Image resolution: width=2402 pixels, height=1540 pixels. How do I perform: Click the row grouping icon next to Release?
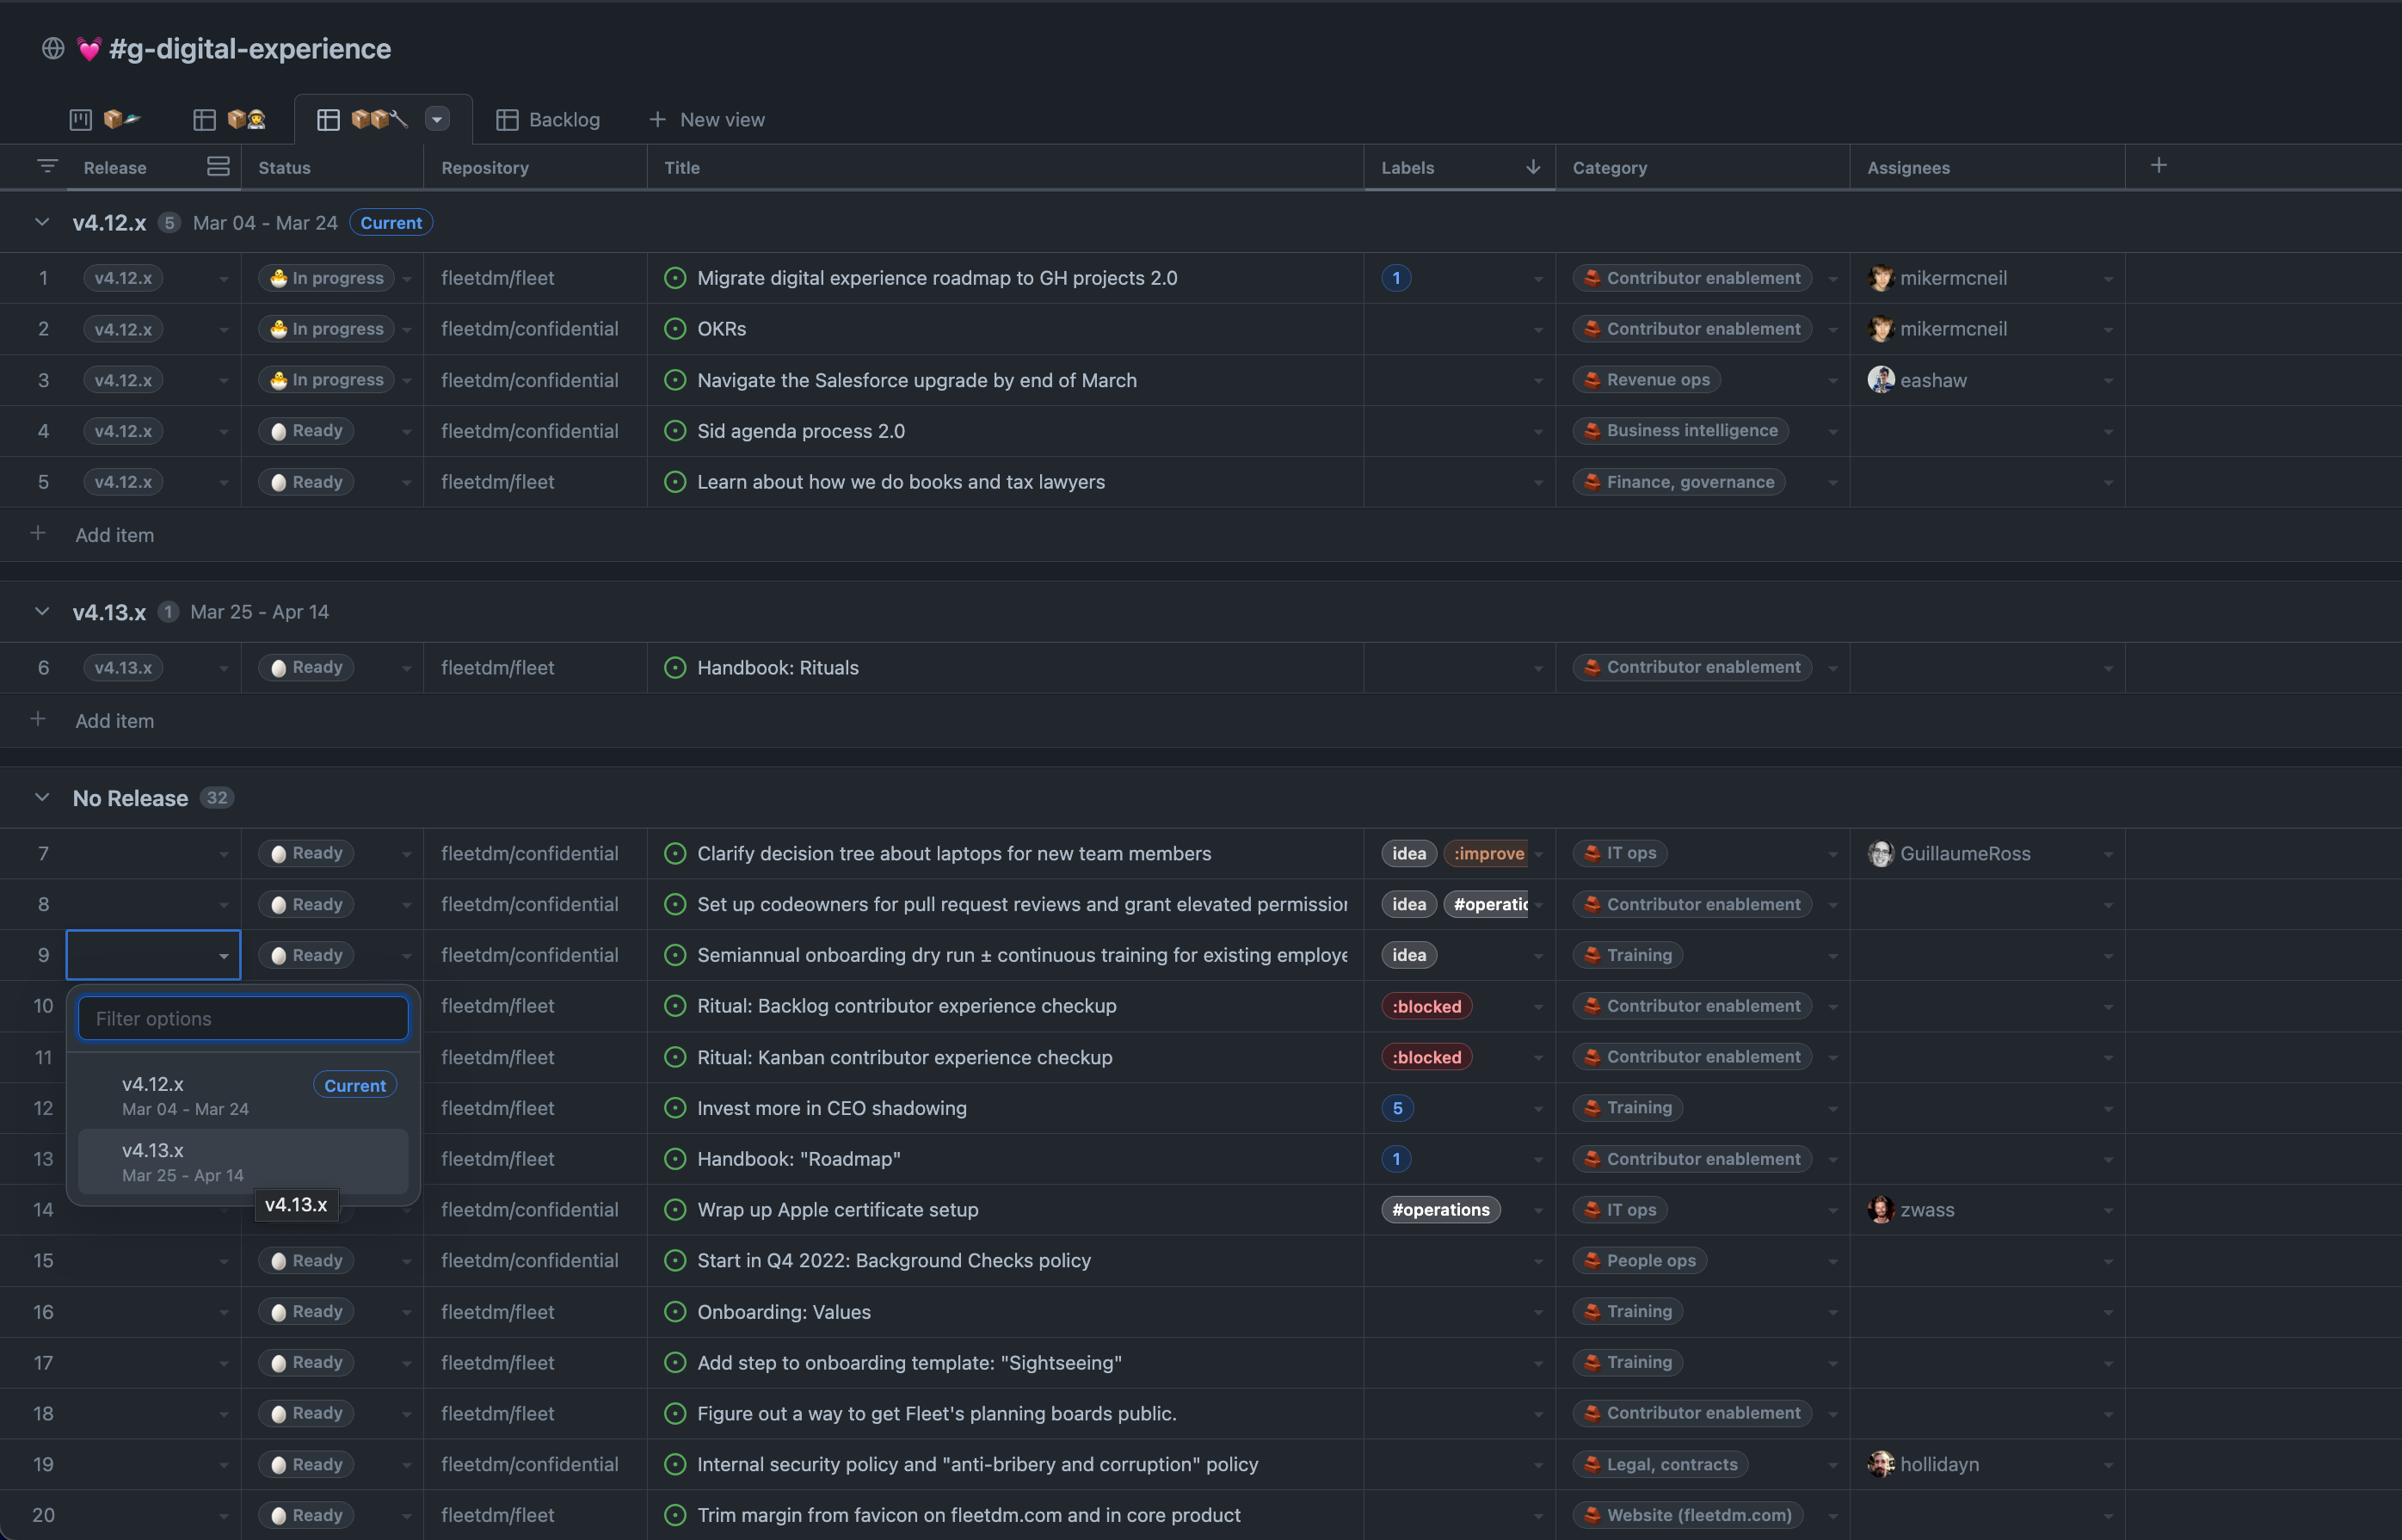[218, 166]
